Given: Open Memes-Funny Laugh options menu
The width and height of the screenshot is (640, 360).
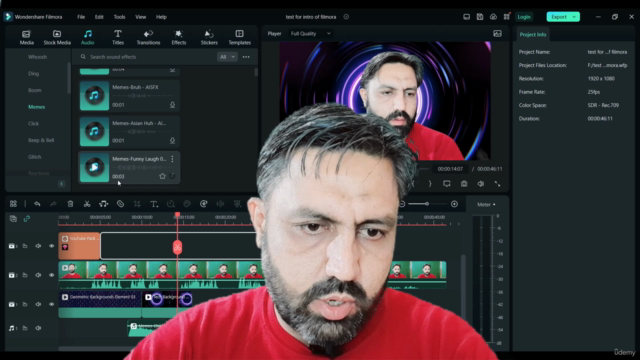Looking at the screenshot, I should [172, 159].
